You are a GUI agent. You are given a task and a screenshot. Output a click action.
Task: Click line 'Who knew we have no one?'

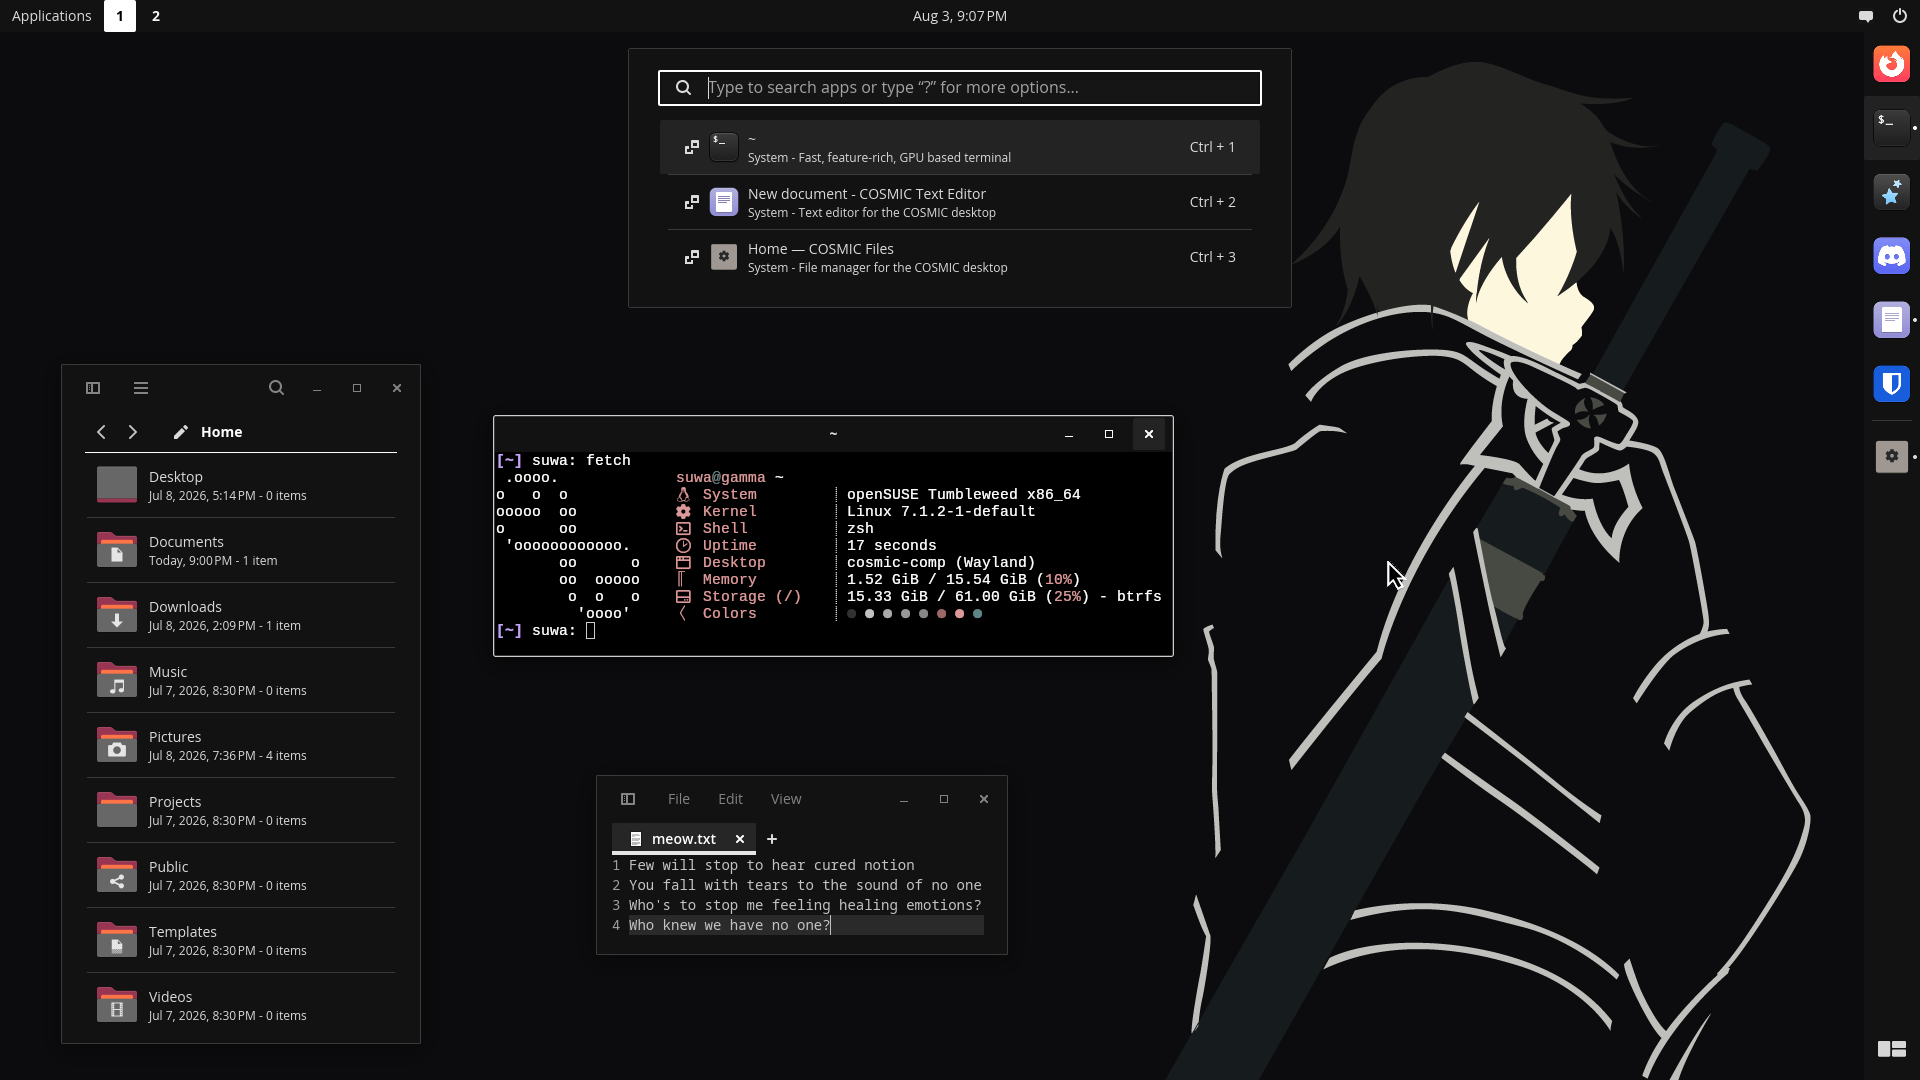click(729, 925)
